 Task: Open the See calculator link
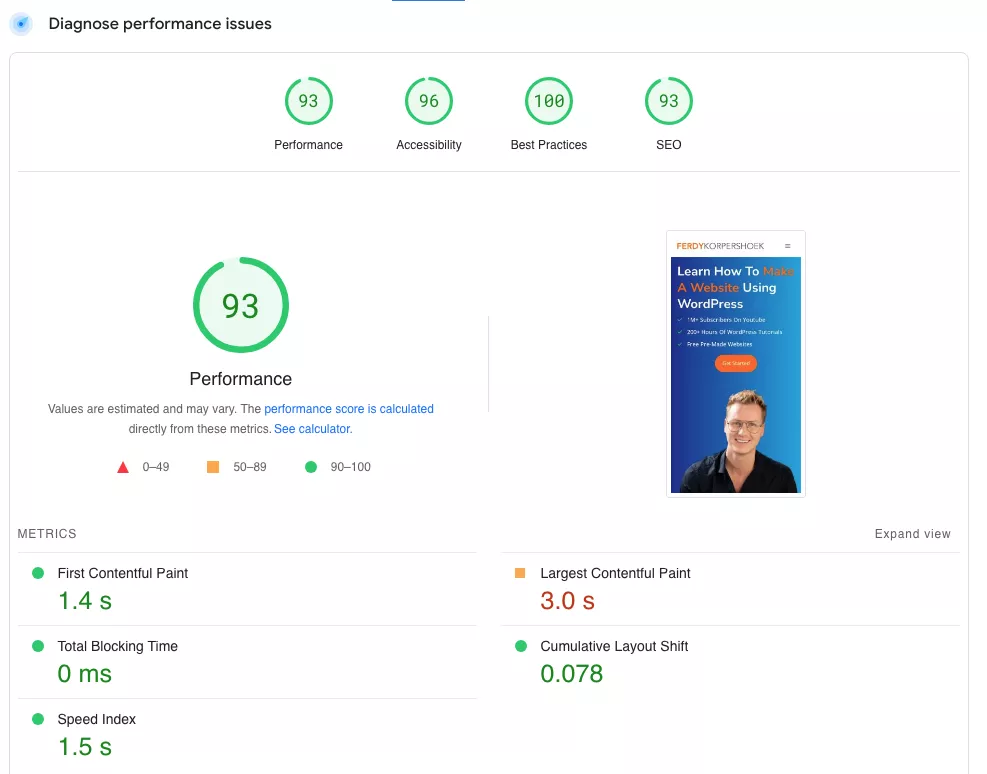(x=312, y=428)
